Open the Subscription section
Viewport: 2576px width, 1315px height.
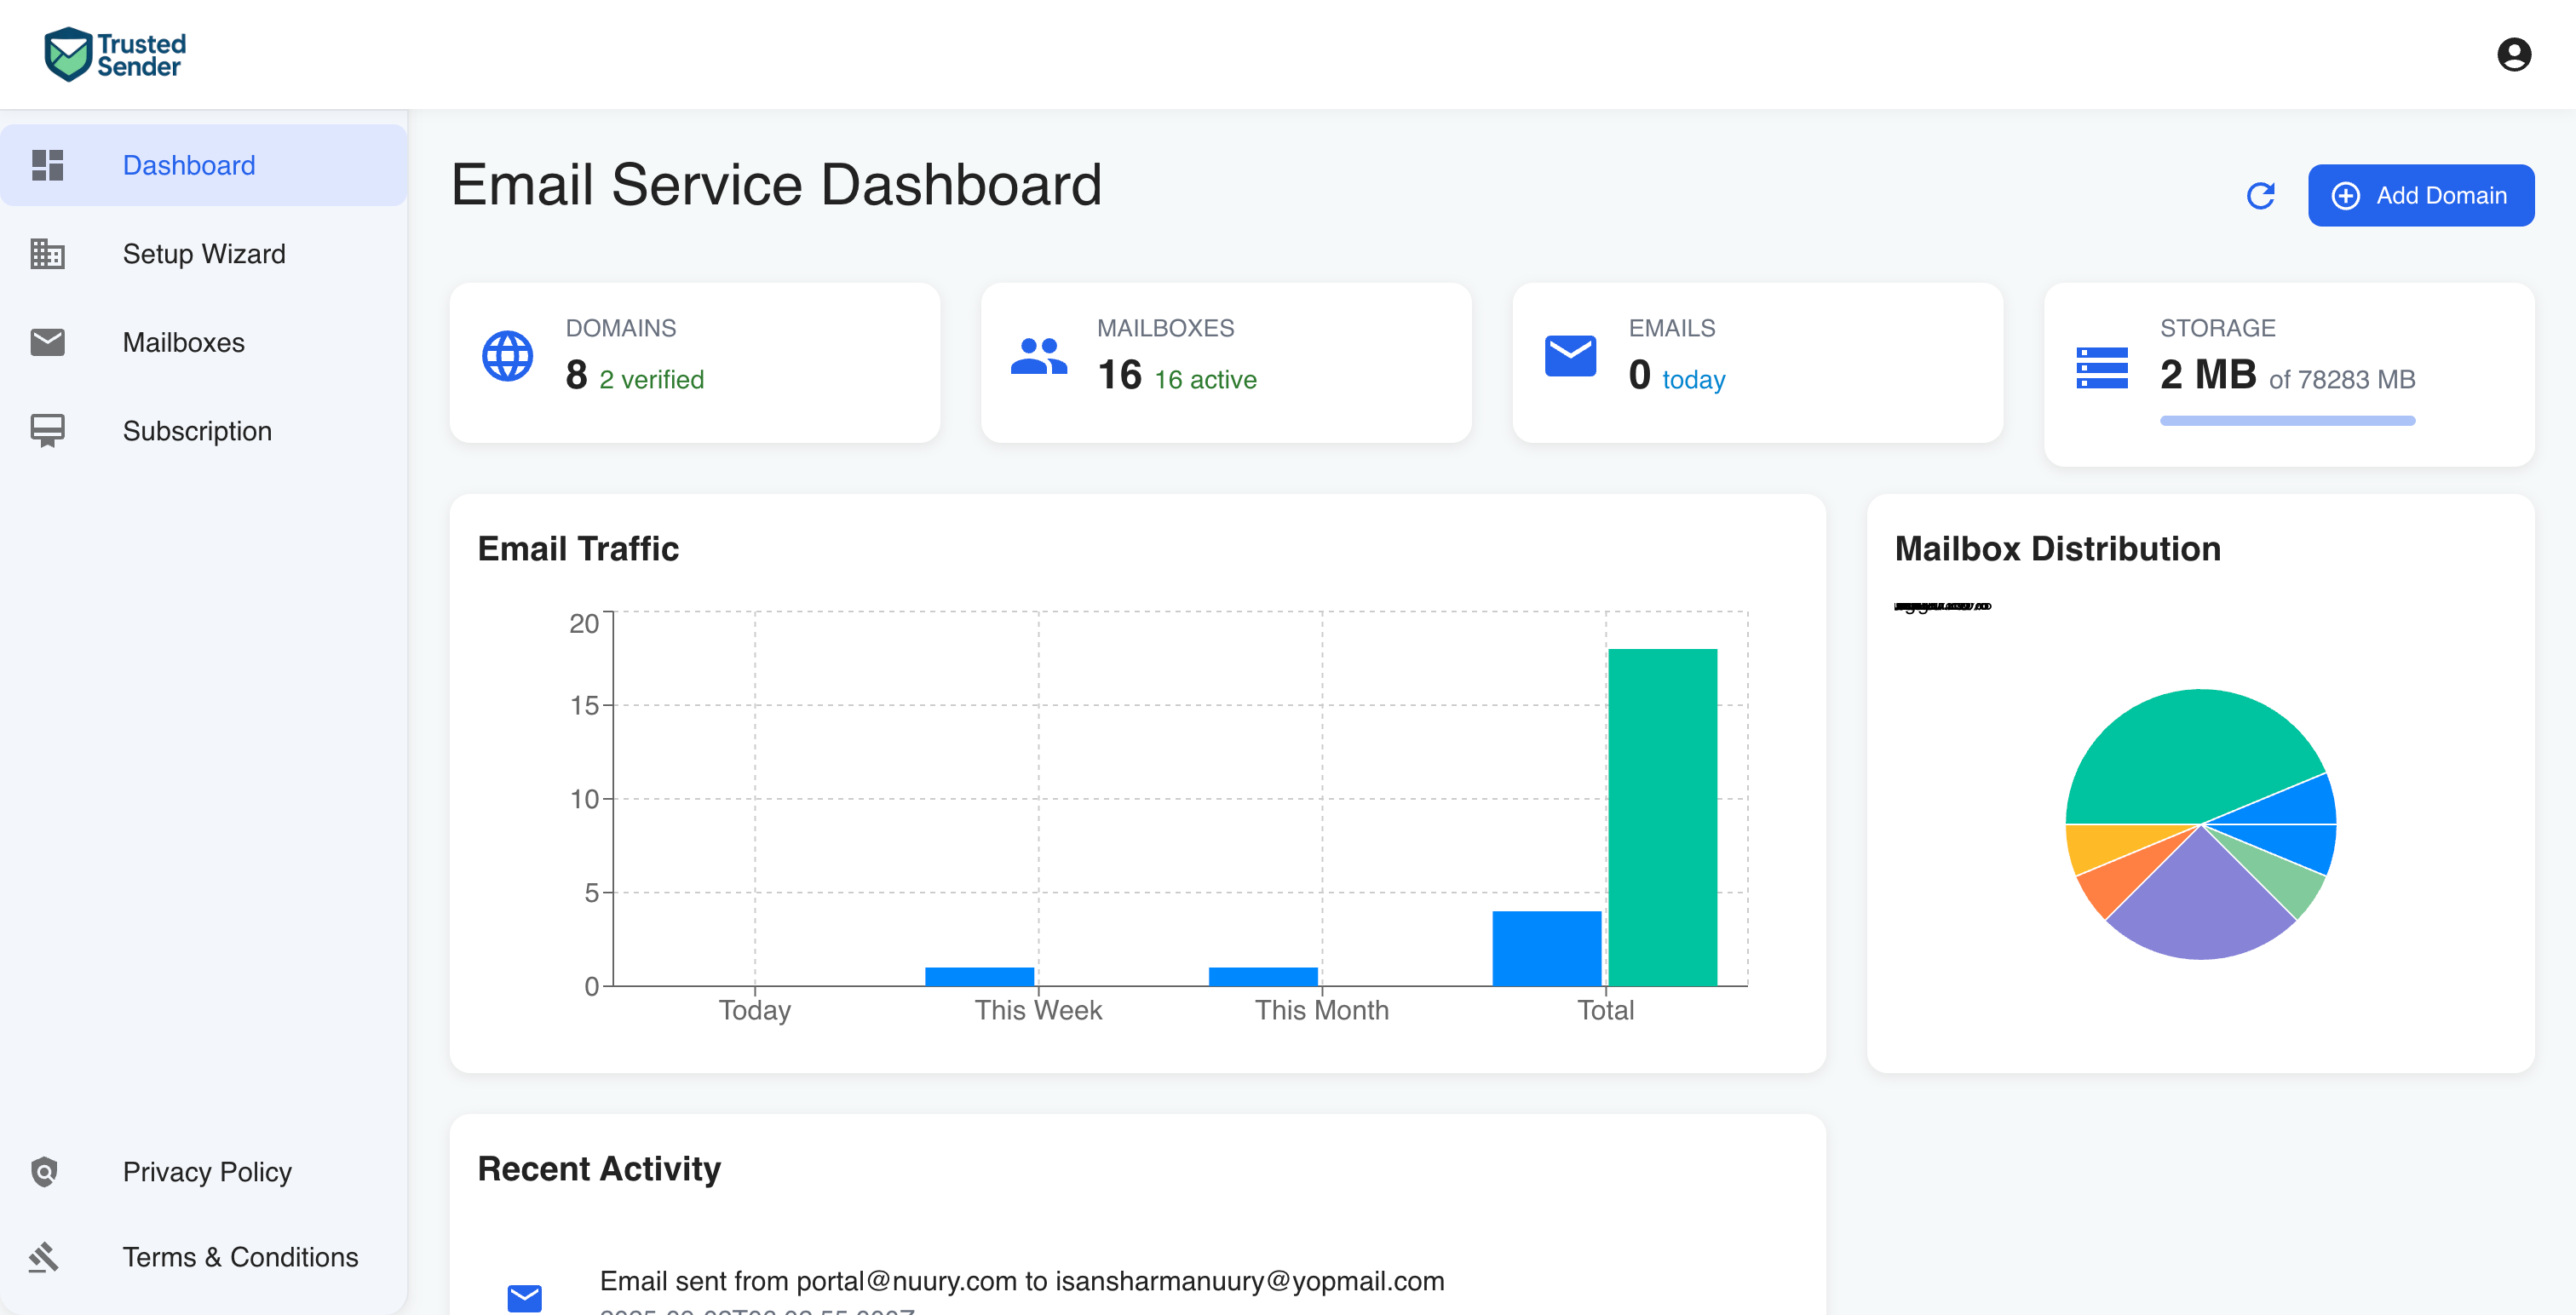point(197,431)
